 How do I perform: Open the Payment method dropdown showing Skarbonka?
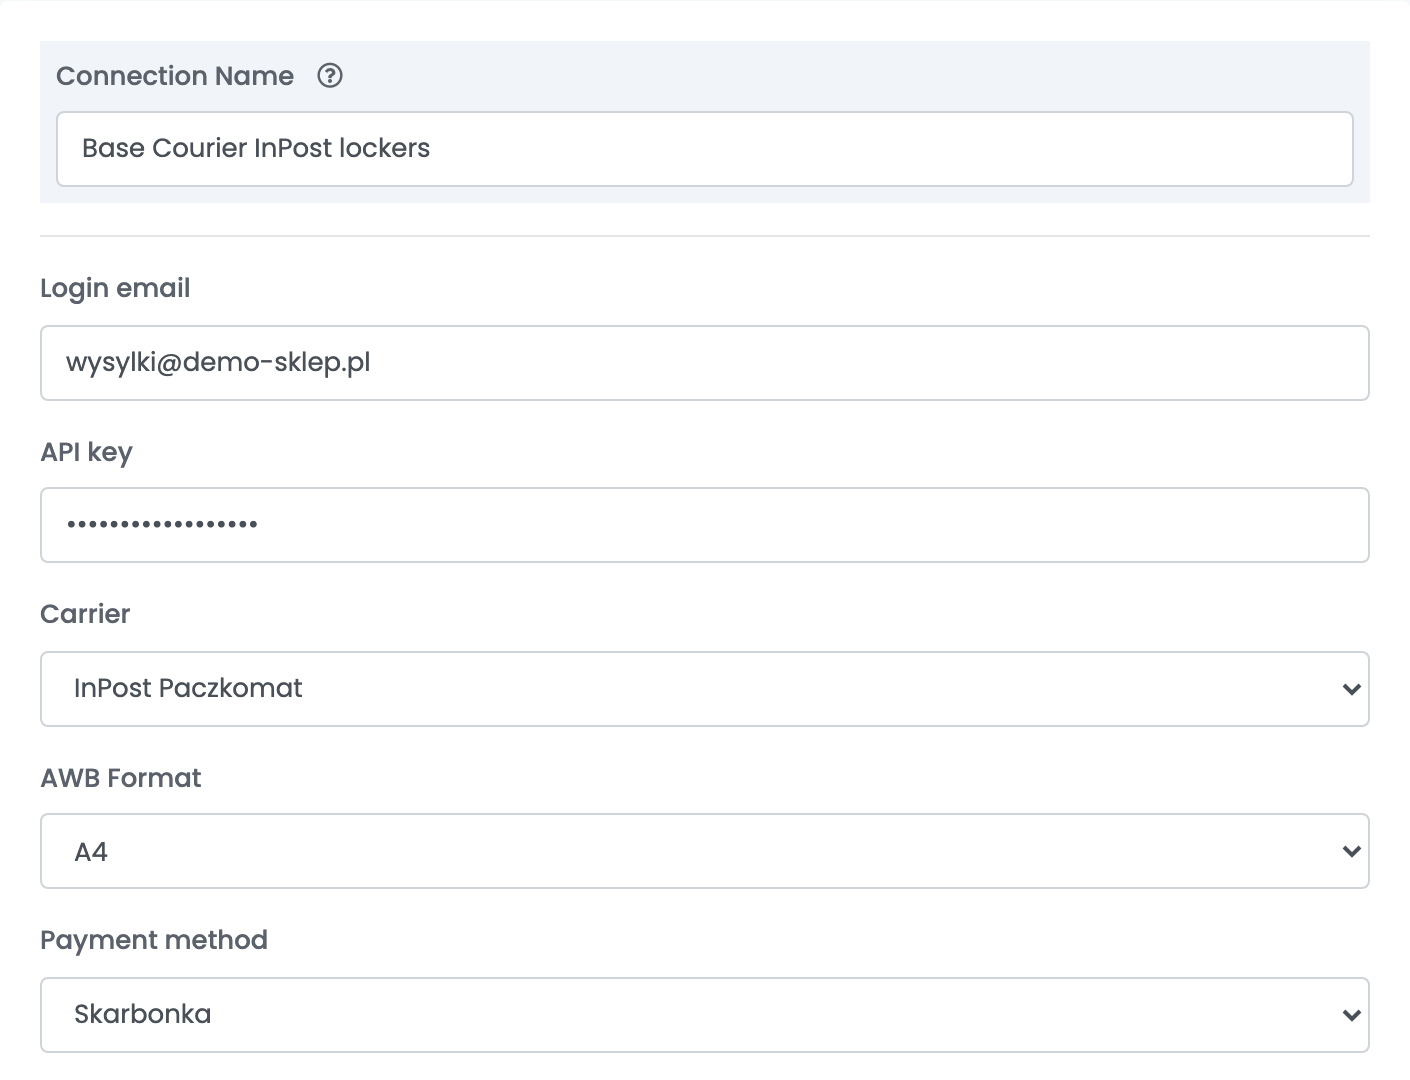(x=705, y=1015)
